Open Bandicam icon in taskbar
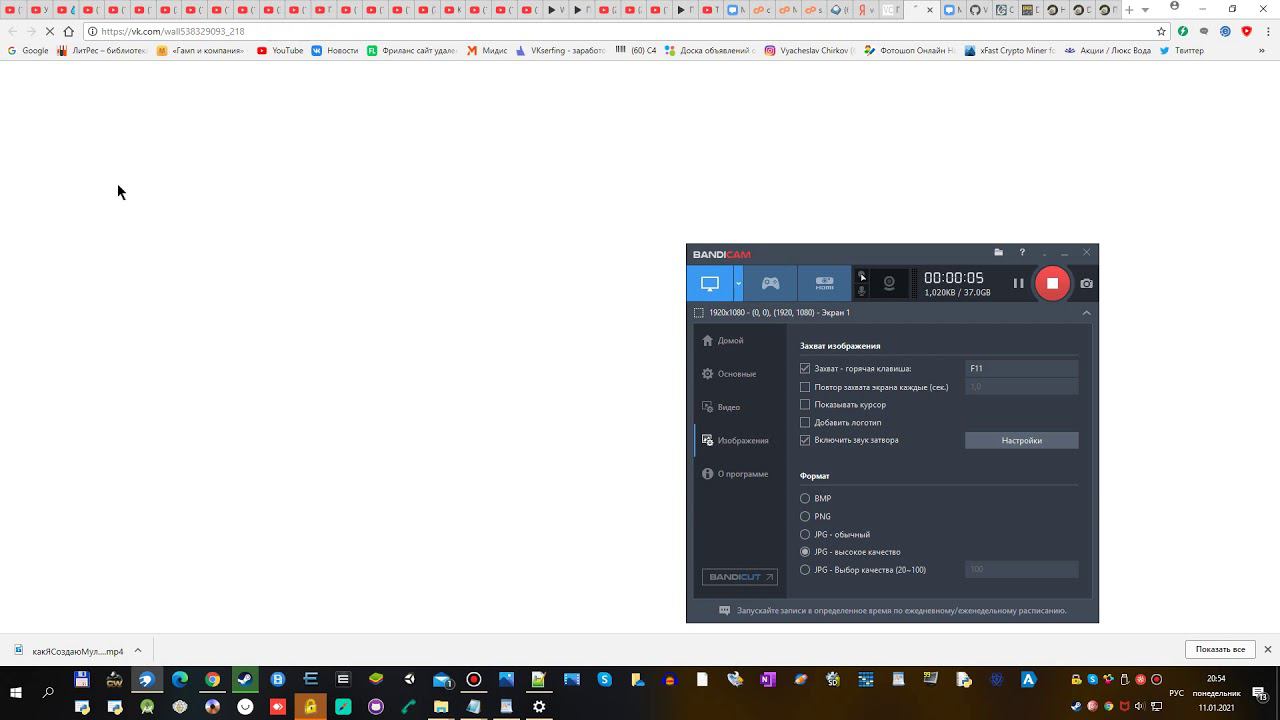Viewport: 1280px width, 720px height. point(474,680)
